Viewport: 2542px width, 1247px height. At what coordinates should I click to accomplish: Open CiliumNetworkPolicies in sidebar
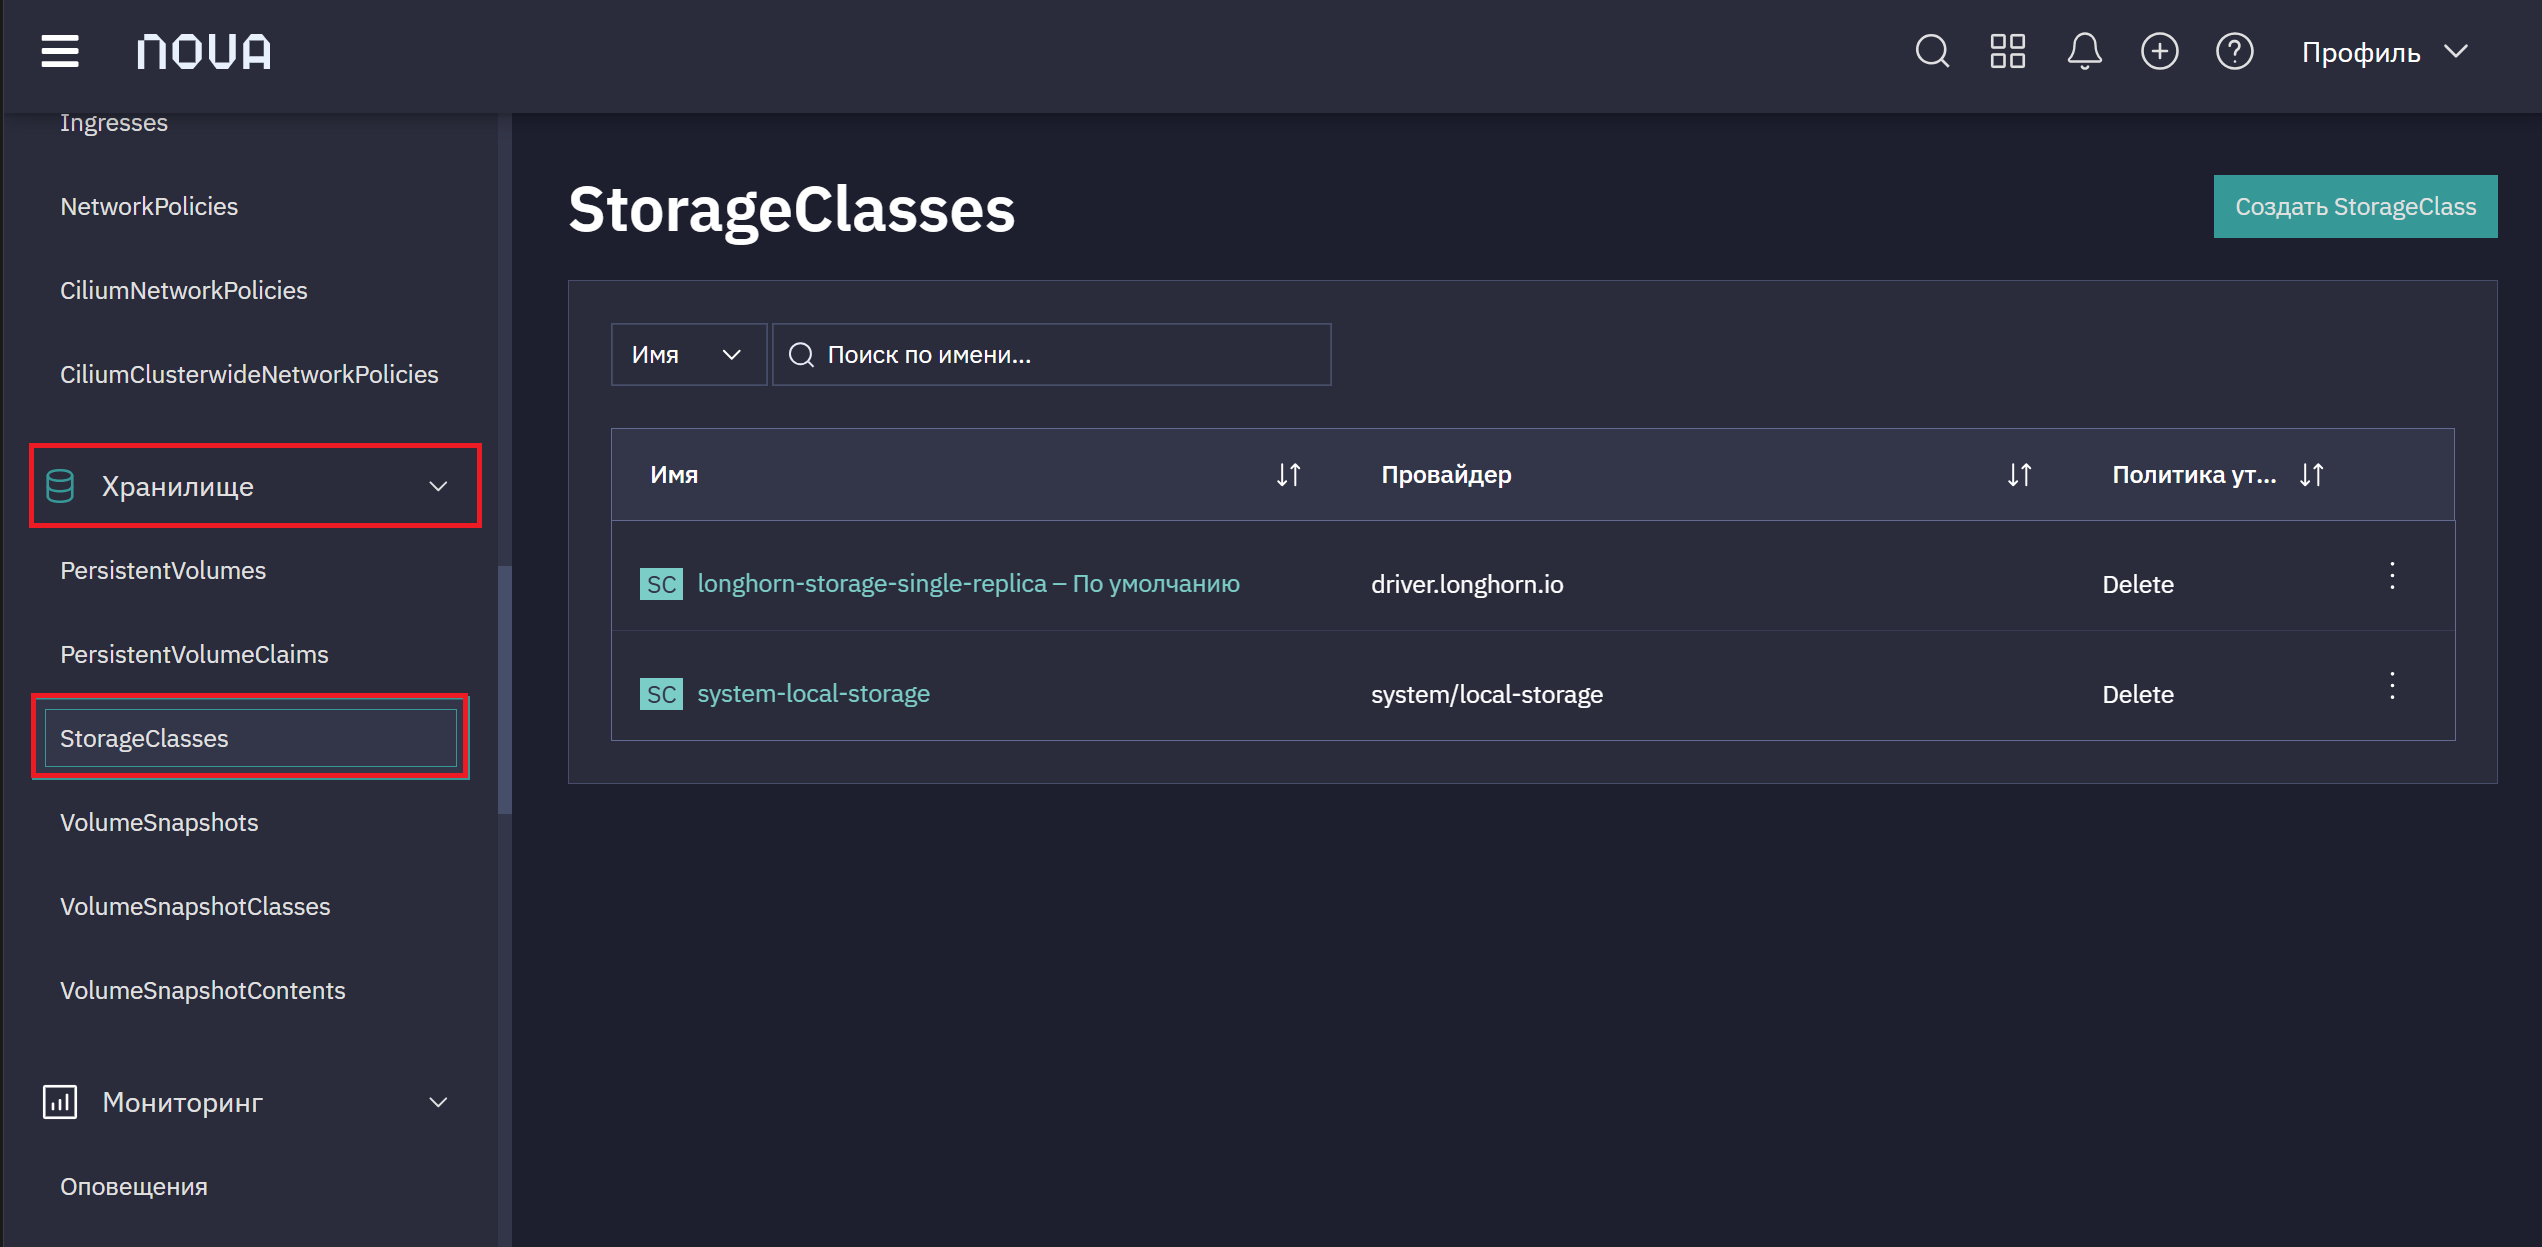(x=184, y=290)
